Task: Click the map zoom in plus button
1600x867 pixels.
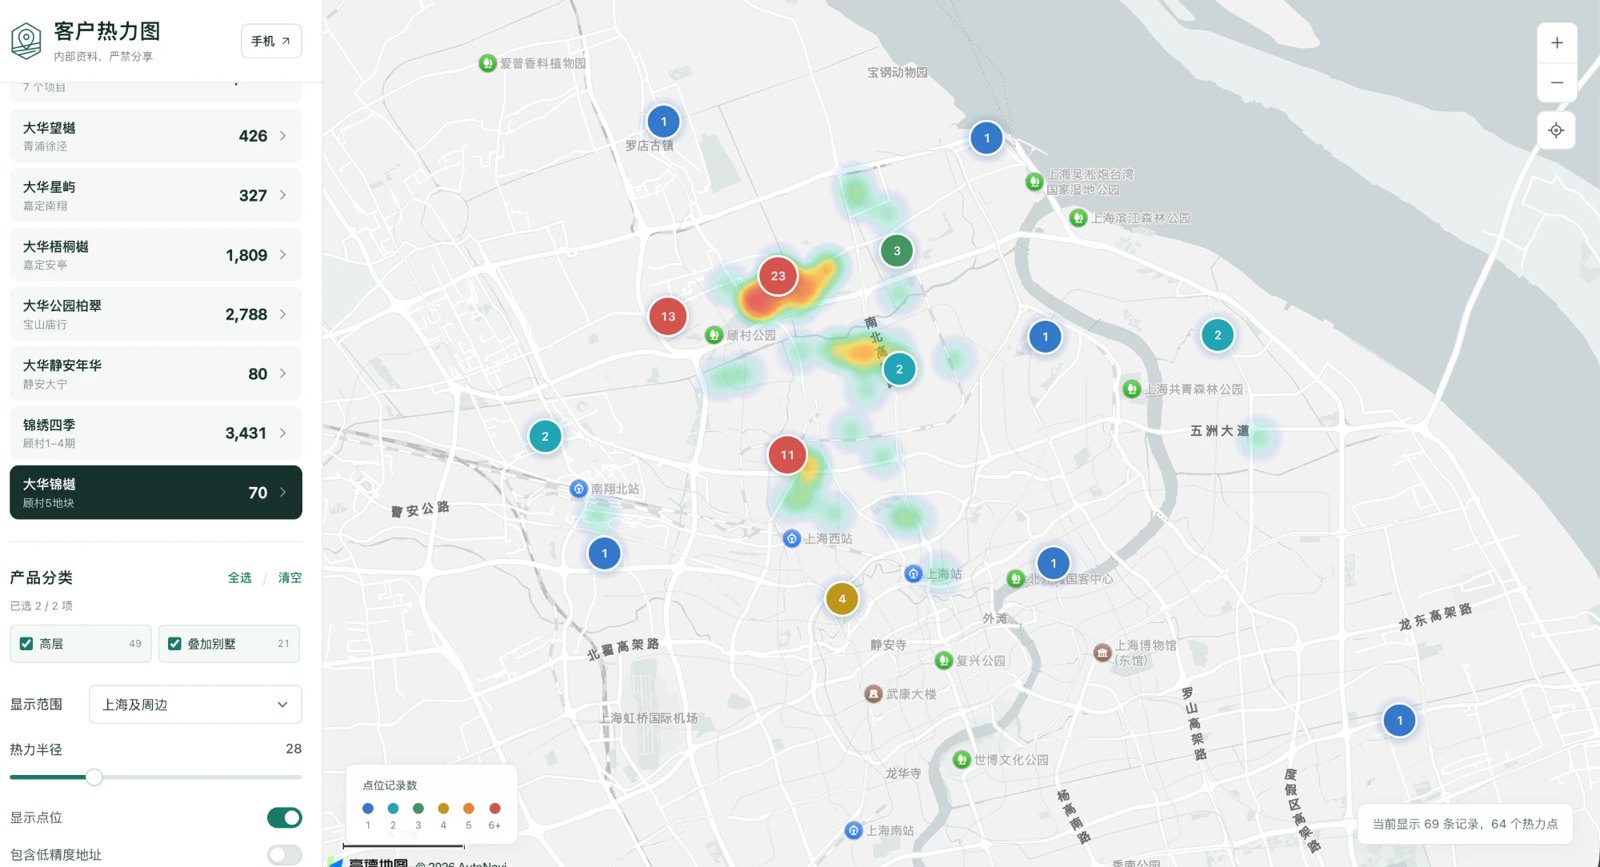Action: click(x=1557, y=43)
